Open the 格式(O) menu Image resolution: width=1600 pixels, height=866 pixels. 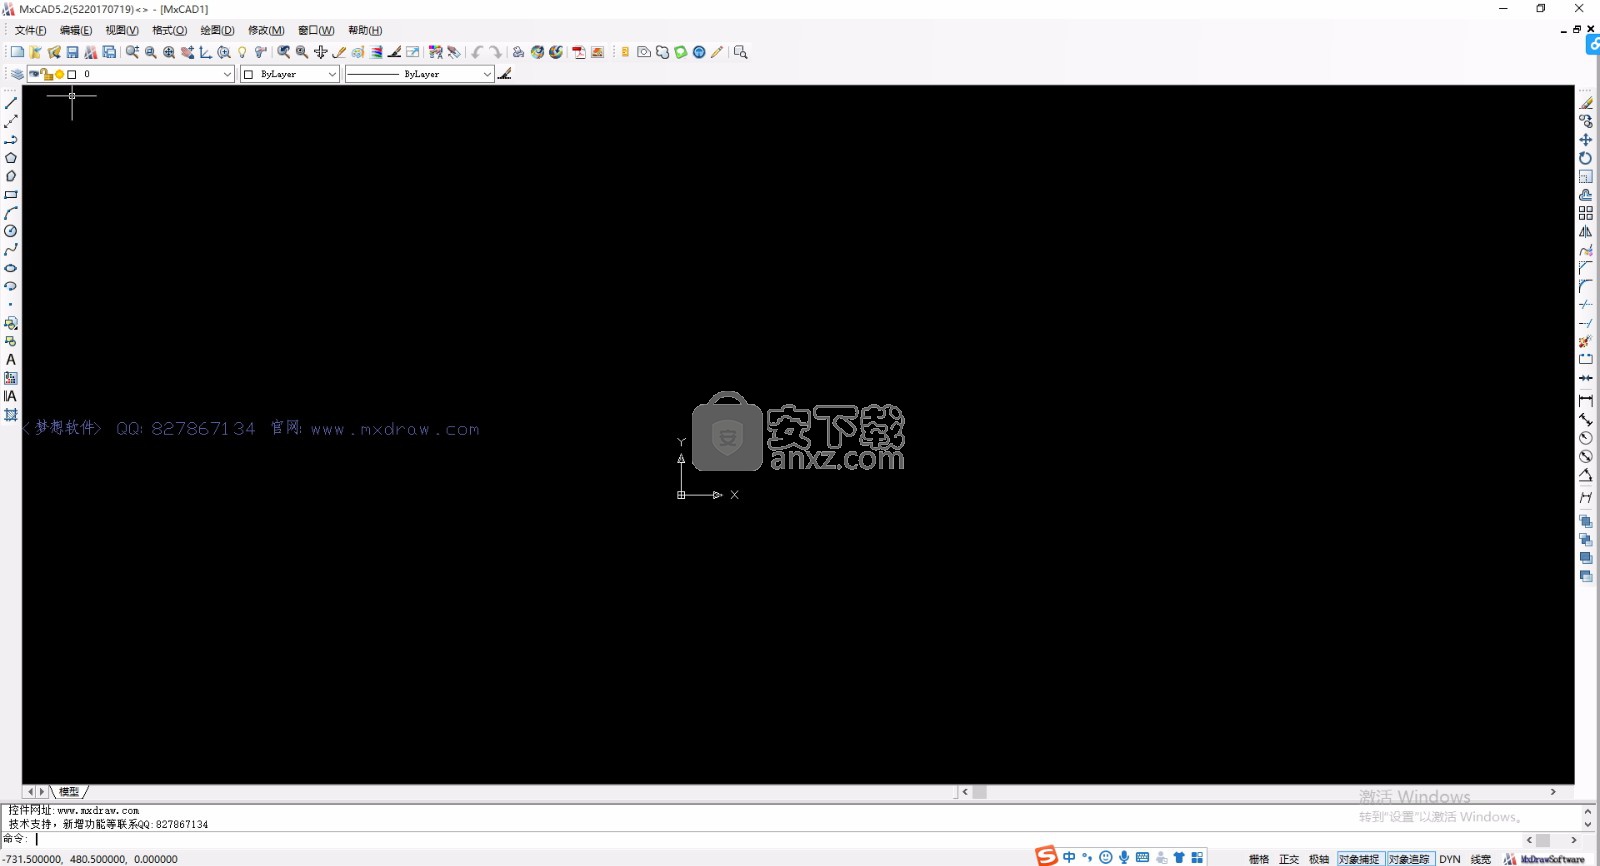[169, 30]
